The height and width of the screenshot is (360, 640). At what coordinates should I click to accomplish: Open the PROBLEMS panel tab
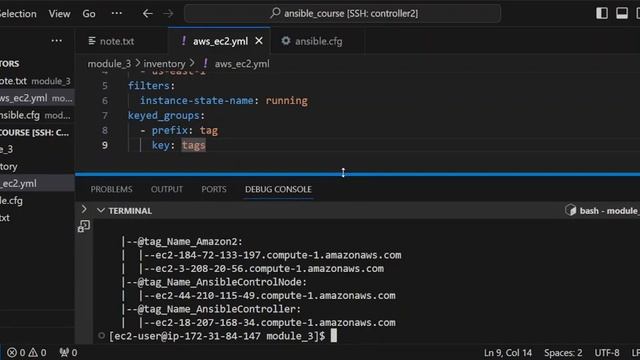(x=111, y=189)
